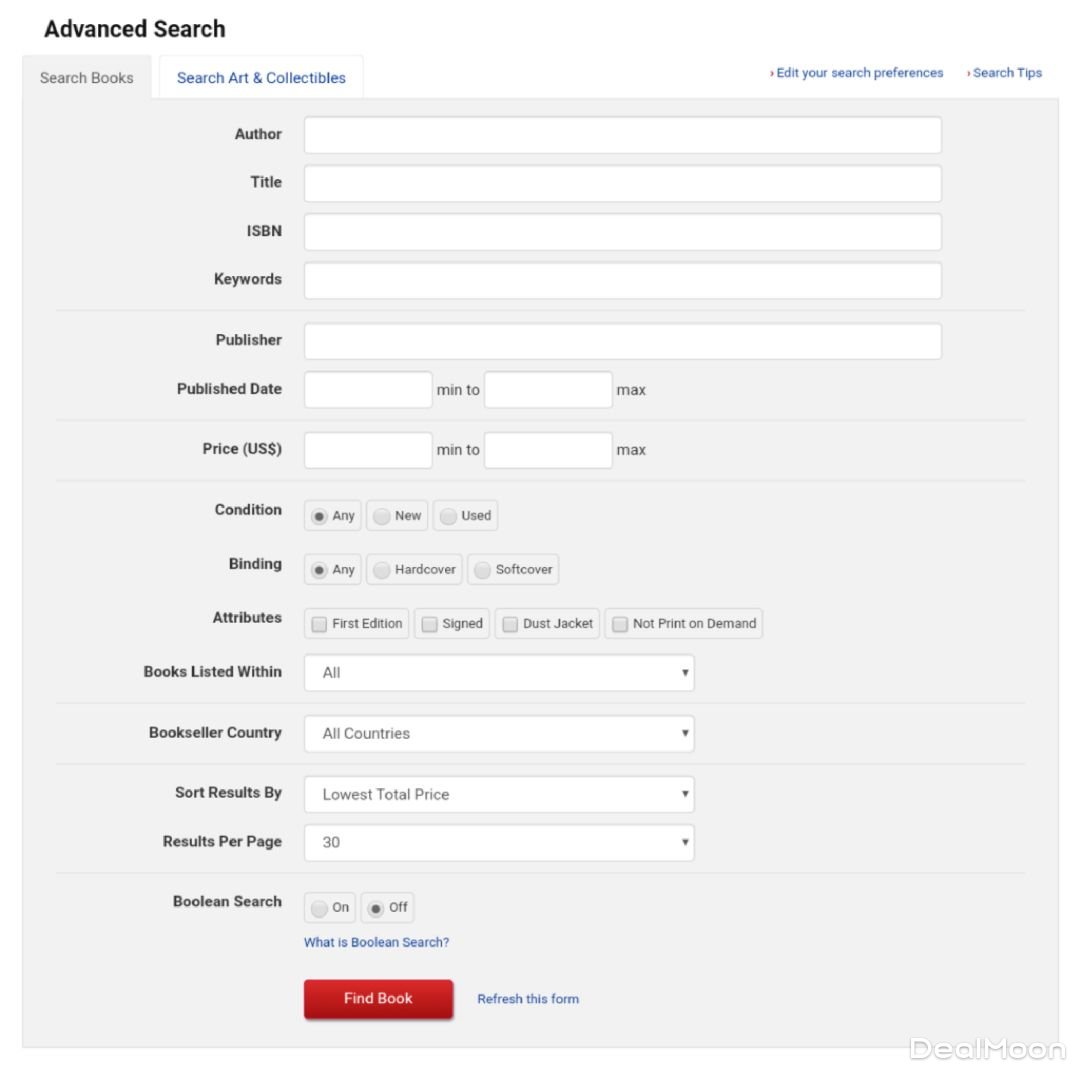Check Not Print on Demand
The height and width of the screenshot is (1073, 1080).
620,624
